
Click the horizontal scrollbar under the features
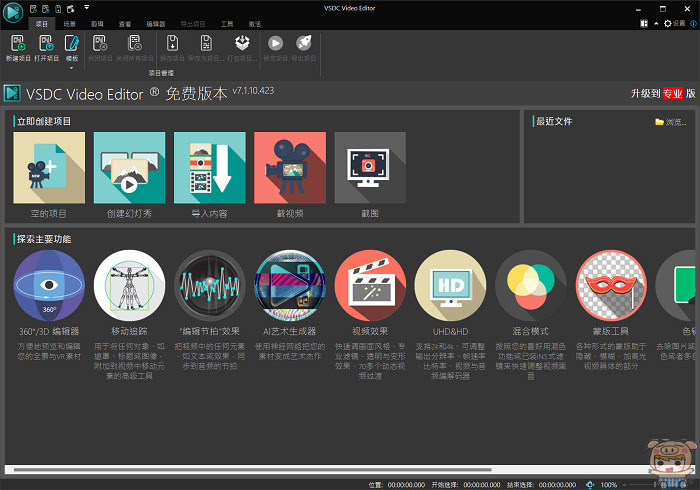[253, 469]
